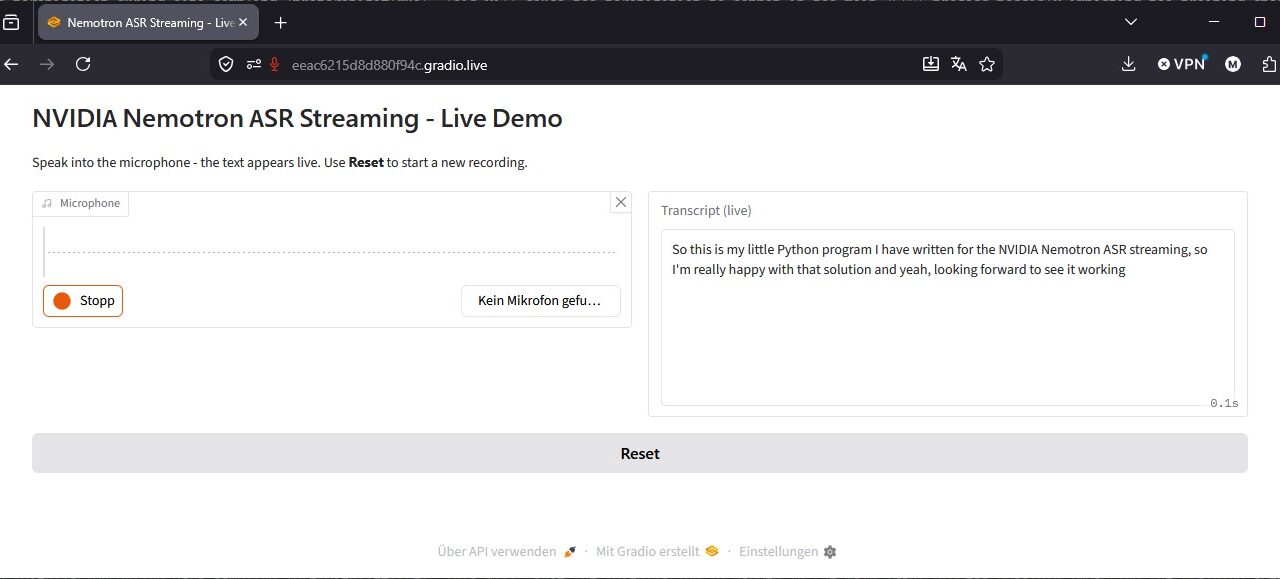Click the install page icon in address bar
Screen dimensions: 1280x579
(x=930, y=64)
